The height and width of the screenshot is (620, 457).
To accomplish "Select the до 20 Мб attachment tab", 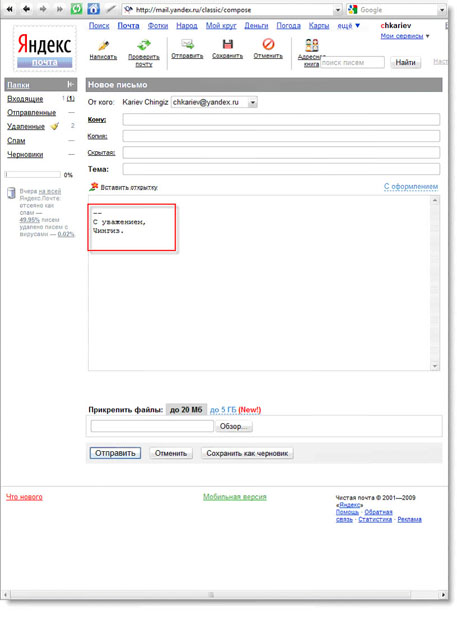I will tap(186, 410).
